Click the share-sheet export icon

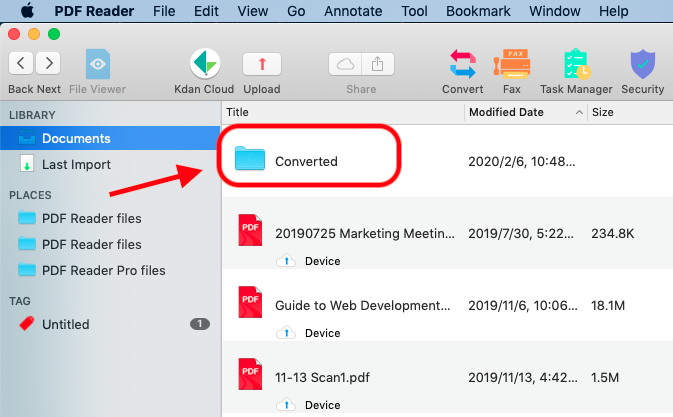[378, 64]
